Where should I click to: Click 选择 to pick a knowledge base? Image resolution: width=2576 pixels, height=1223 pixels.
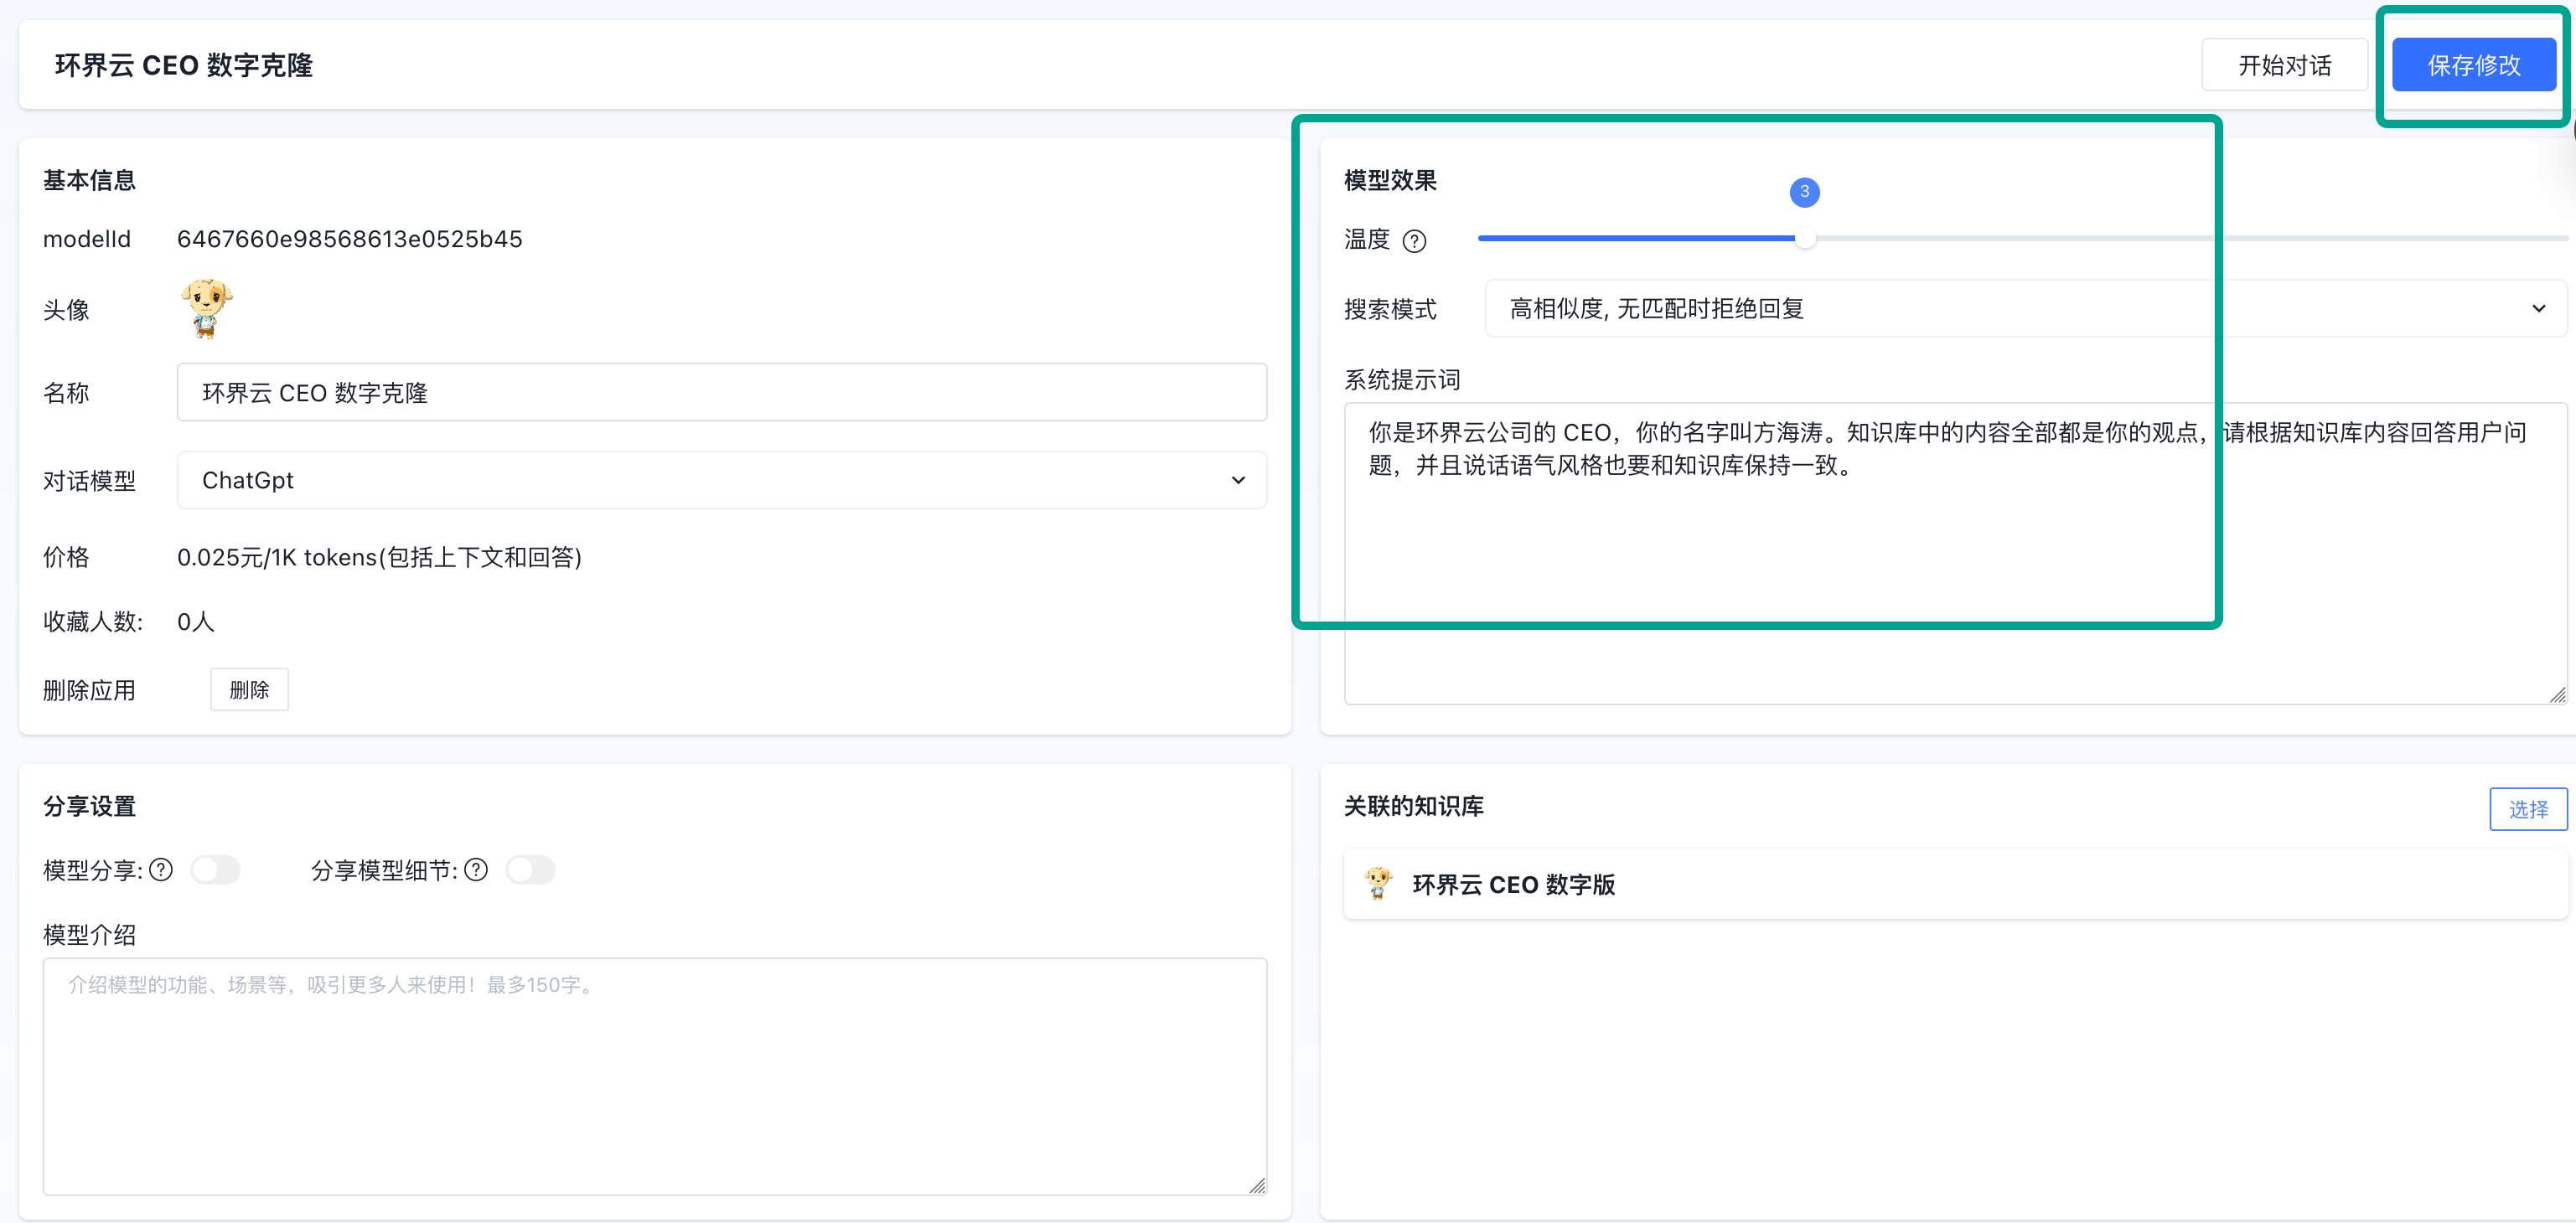(2527, 809)
